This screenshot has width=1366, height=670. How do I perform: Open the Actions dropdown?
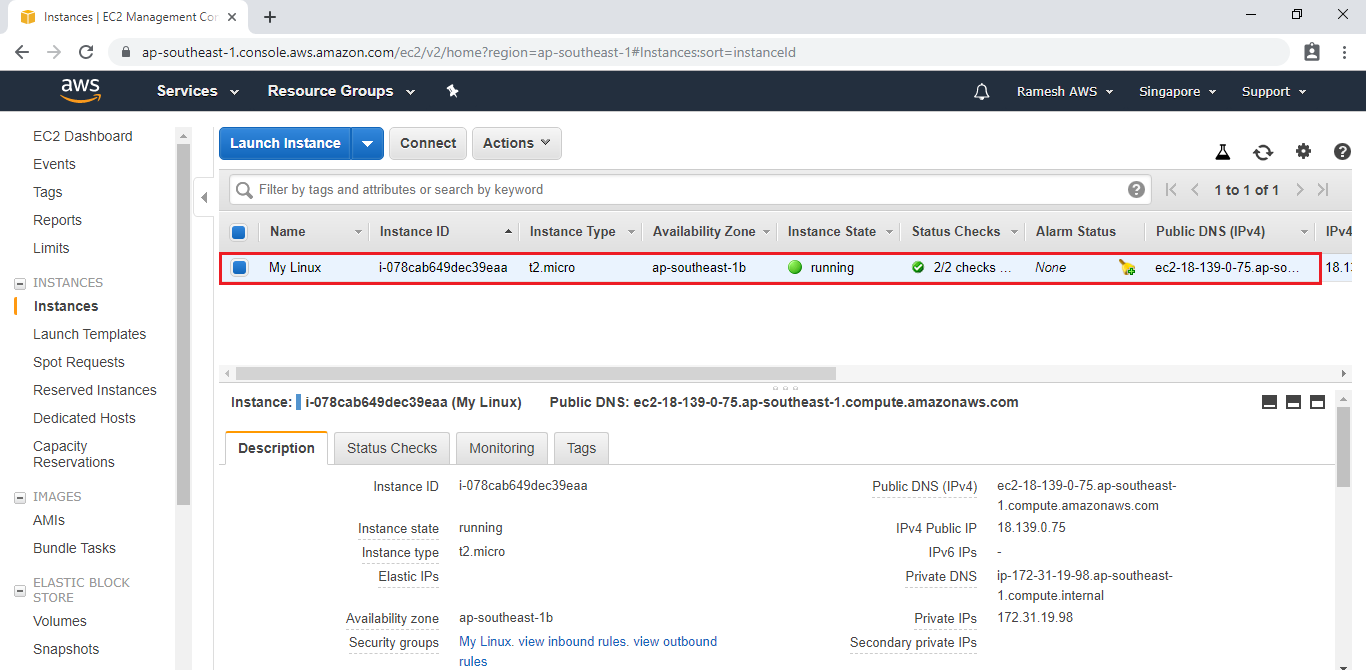[517, 143]
